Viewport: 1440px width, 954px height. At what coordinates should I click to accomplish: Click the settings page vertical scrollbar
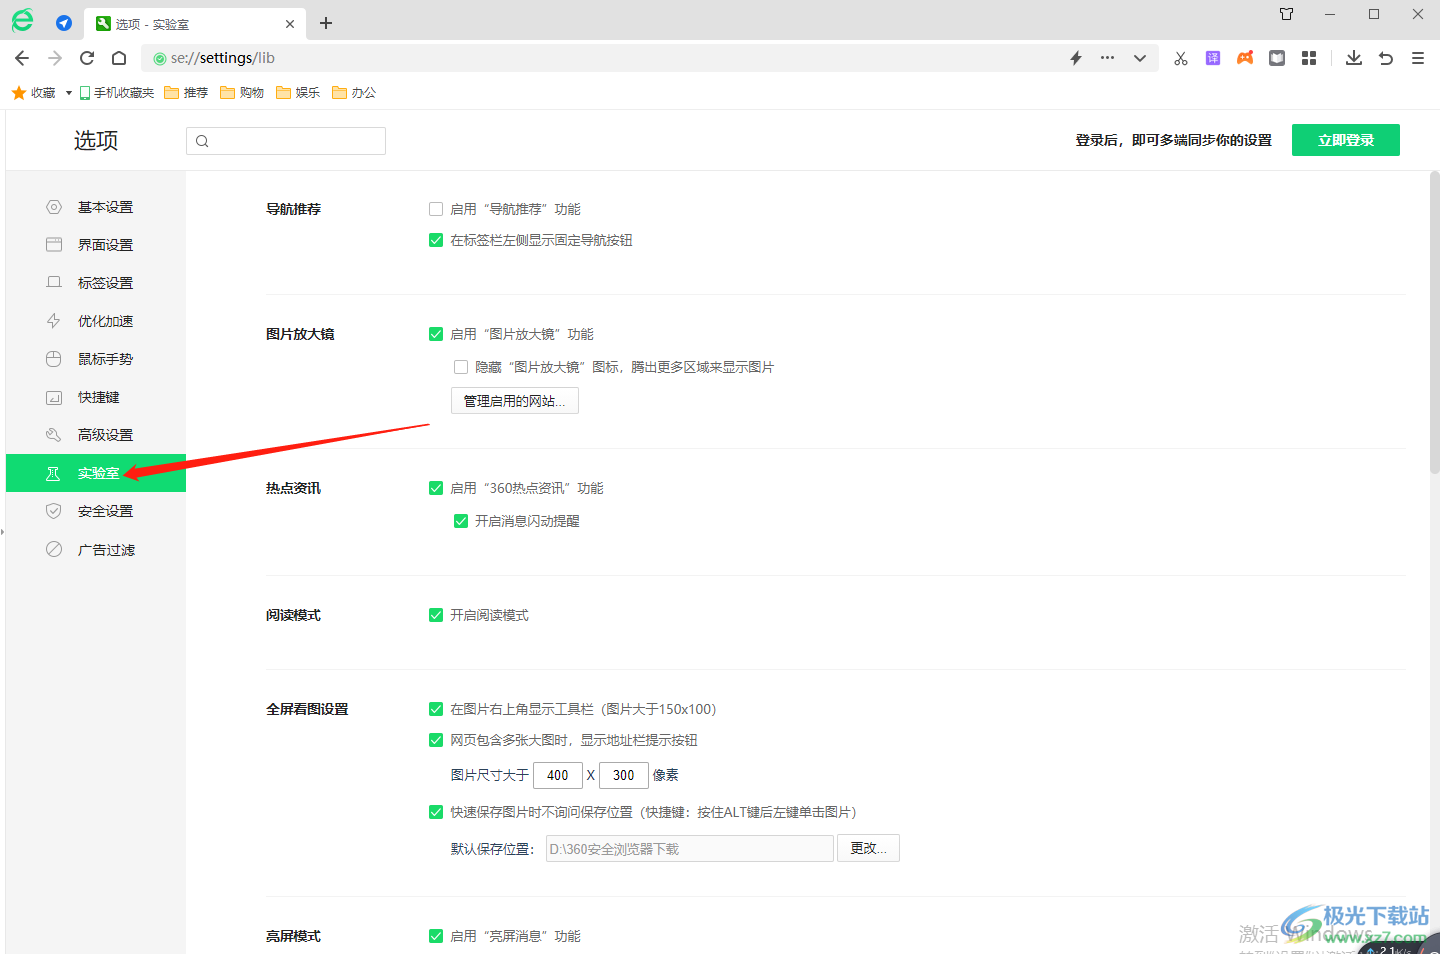(x=1434, y=322)
